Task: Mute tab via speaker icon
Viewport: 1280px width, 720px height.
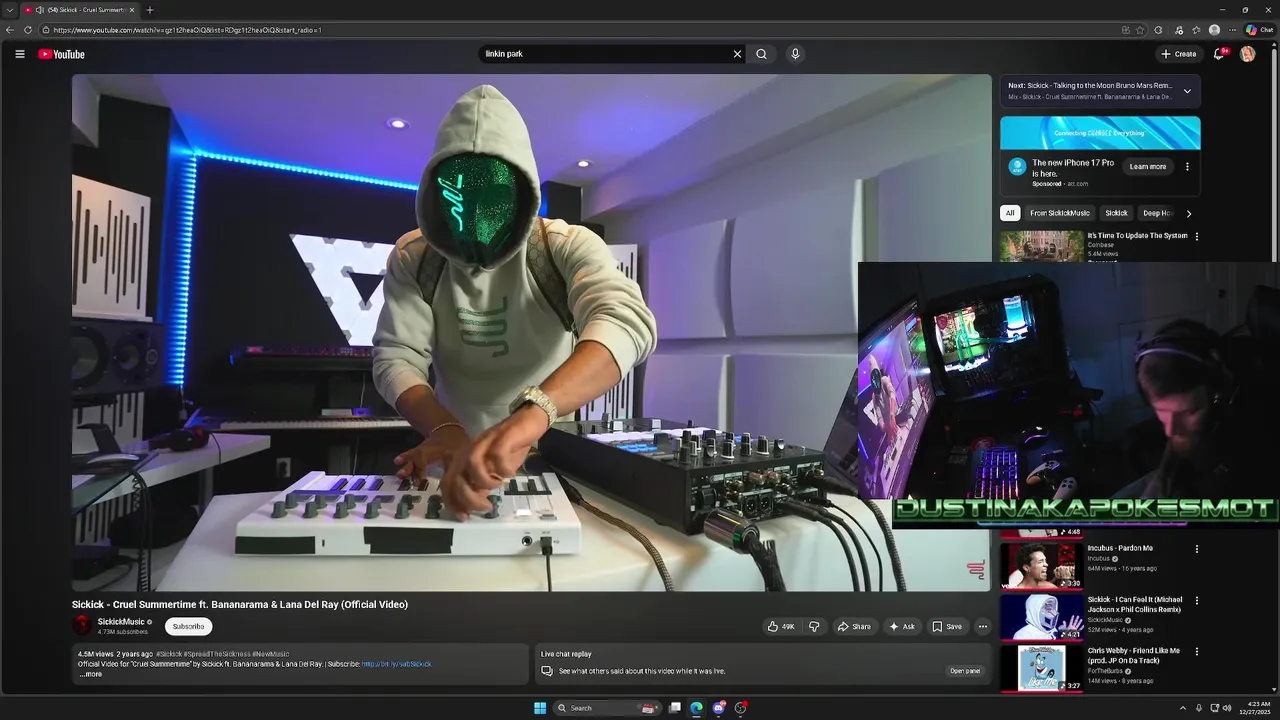Action: coord(40,10)
